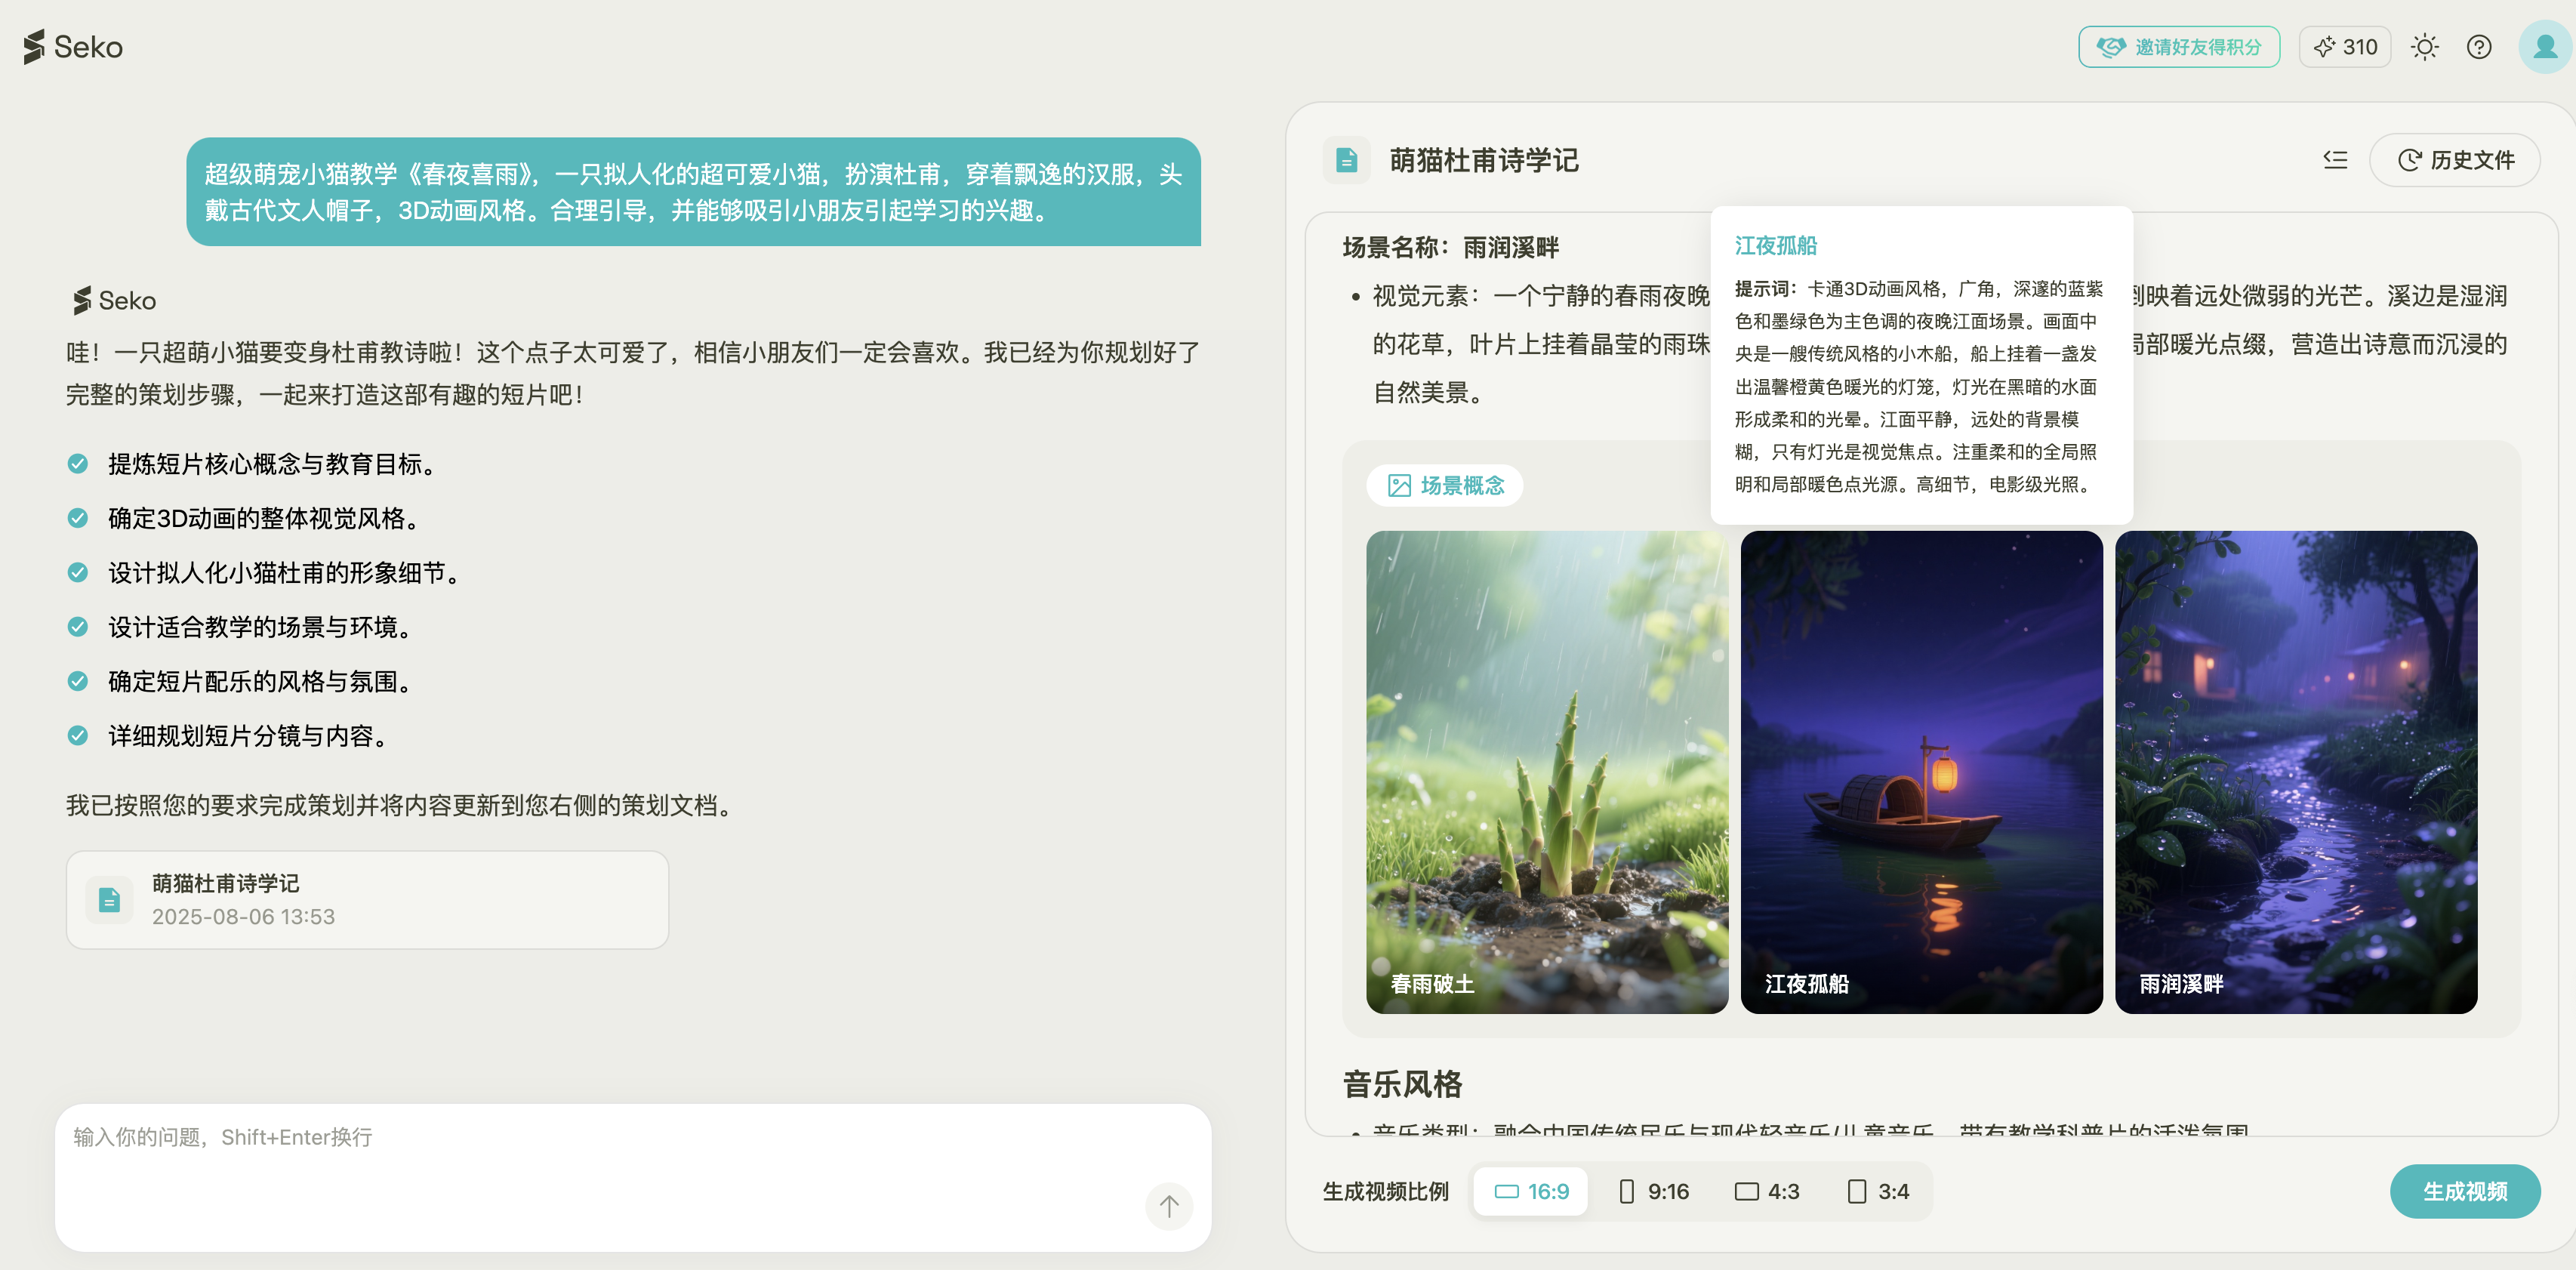Open the 历史文件 history files button
The width and height of the screenshot is (2576, 1270).
click(x=2455, y=160)
